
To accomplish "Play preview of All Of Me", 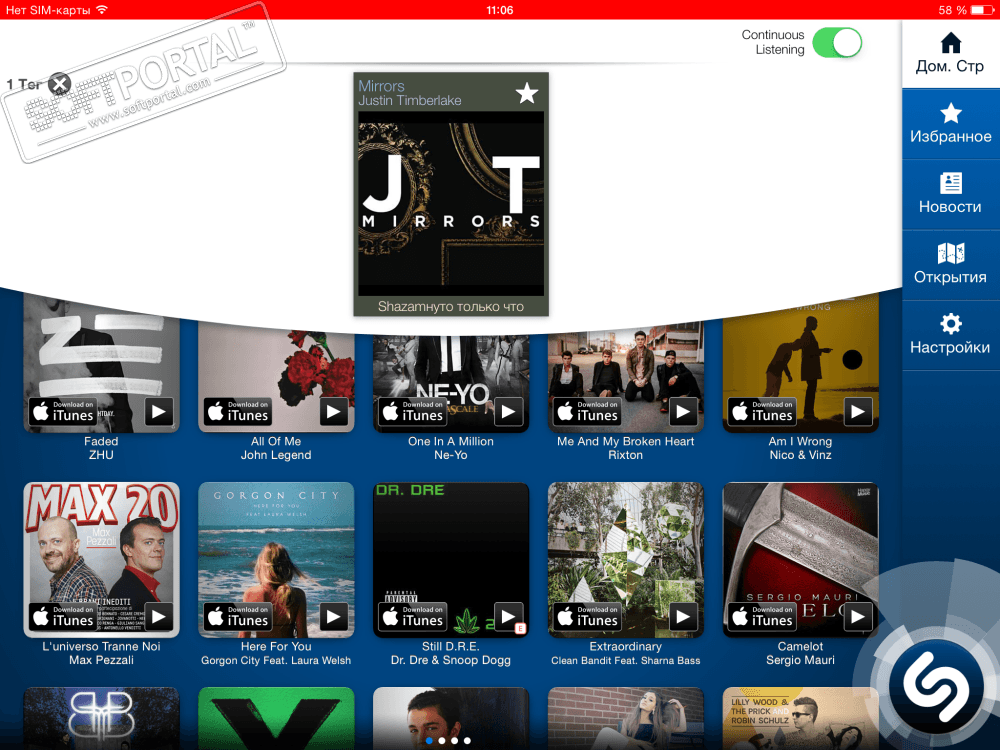I will click(334, 411).
